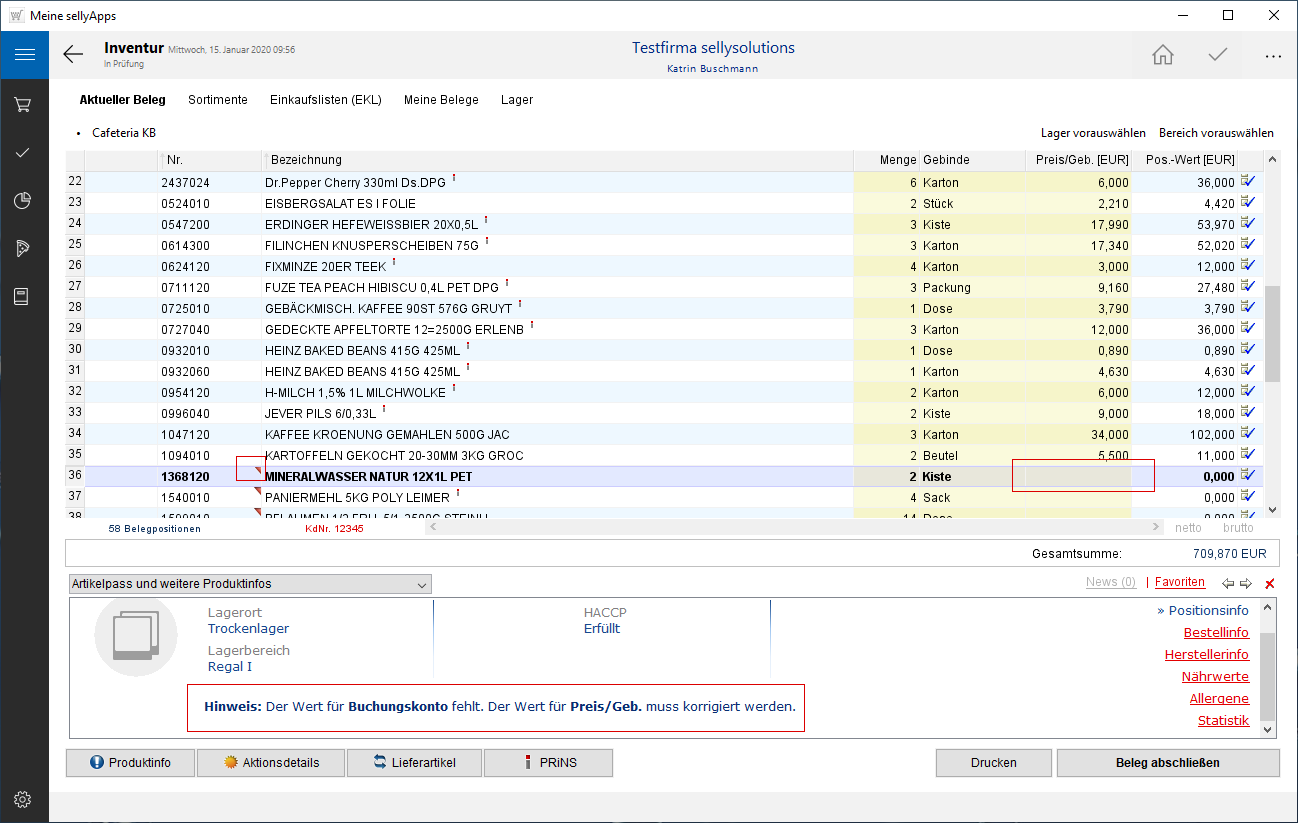Open the Nährwerte link
This screenshot has width=1298, height=823.
coord(1215,677)
